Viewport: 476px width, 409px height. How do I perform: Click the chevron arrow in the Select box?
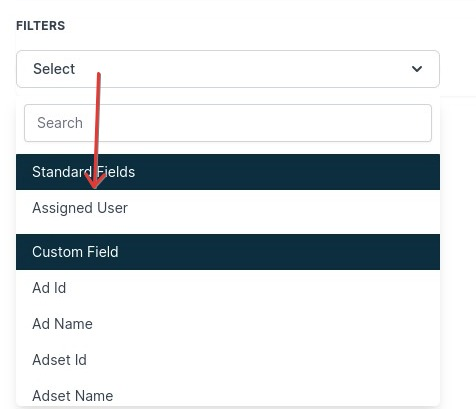(417, 69)
